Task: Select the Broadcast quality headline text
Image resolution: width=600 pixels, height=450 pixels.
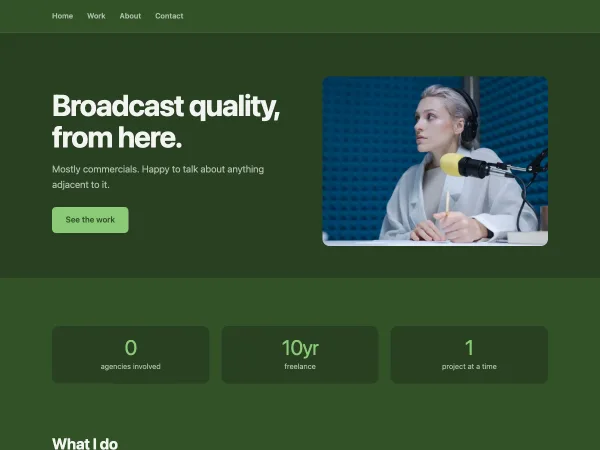Action: (166, 121)
